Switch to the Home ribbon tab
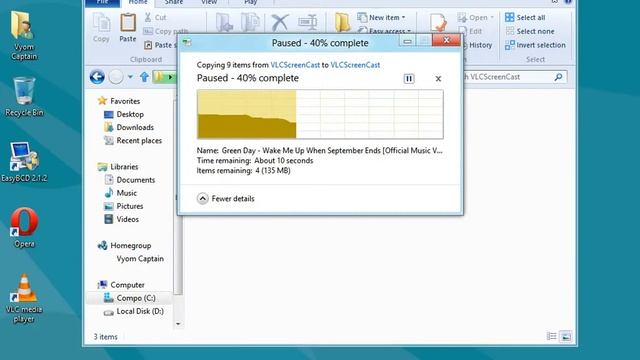 point(138,2)
